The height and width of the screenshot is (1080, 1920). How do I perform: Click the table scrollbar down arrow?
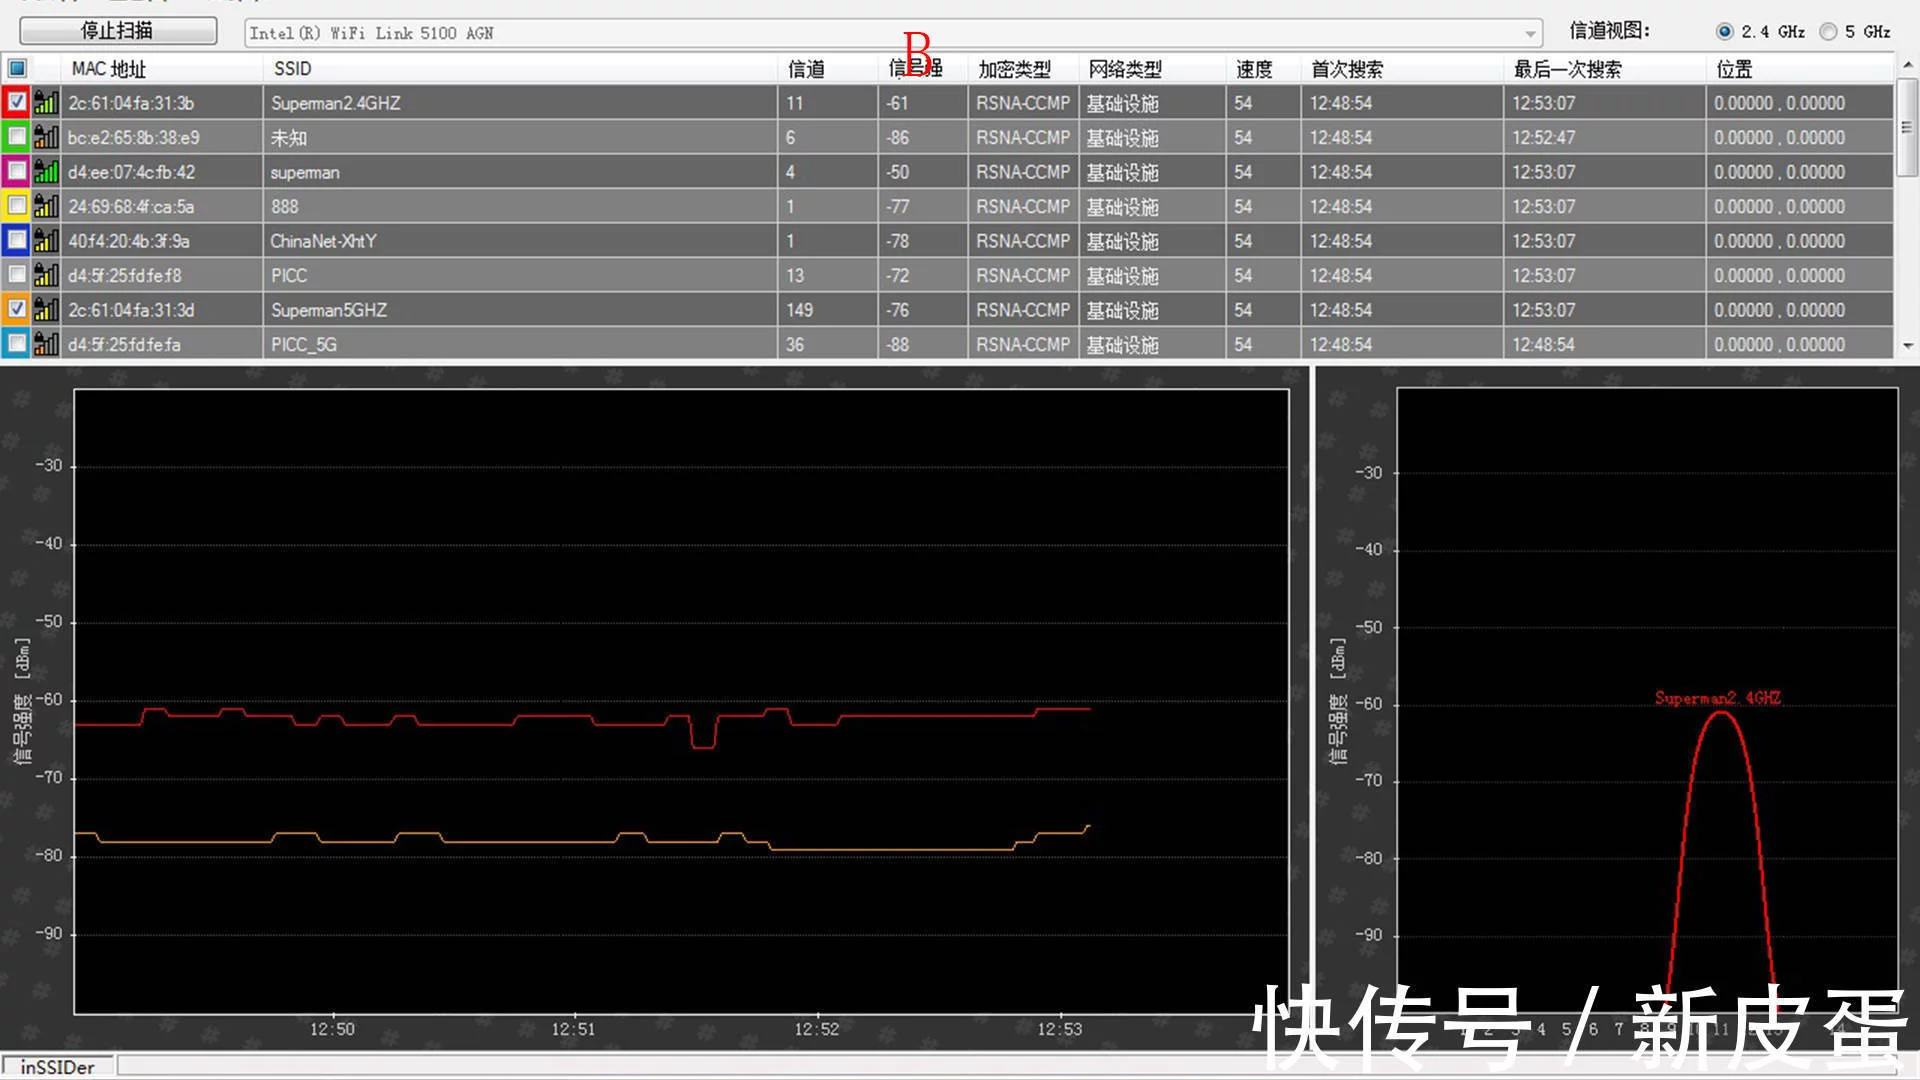1907,346
